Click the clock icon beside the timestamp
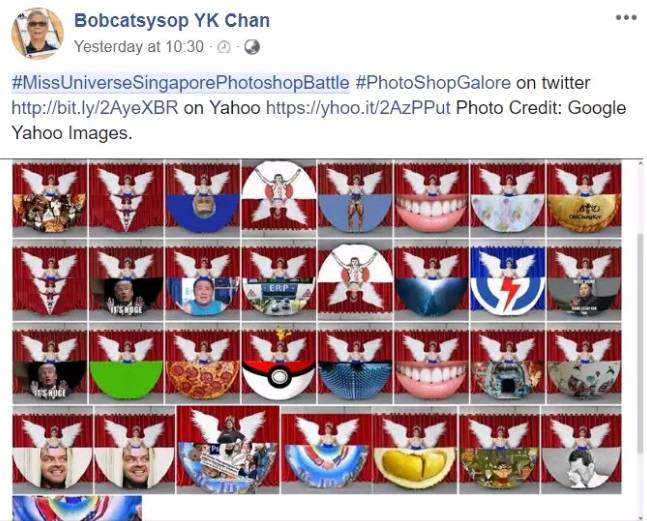The width and height of the screenshot is (647, 521). click(x=223, y=47)
